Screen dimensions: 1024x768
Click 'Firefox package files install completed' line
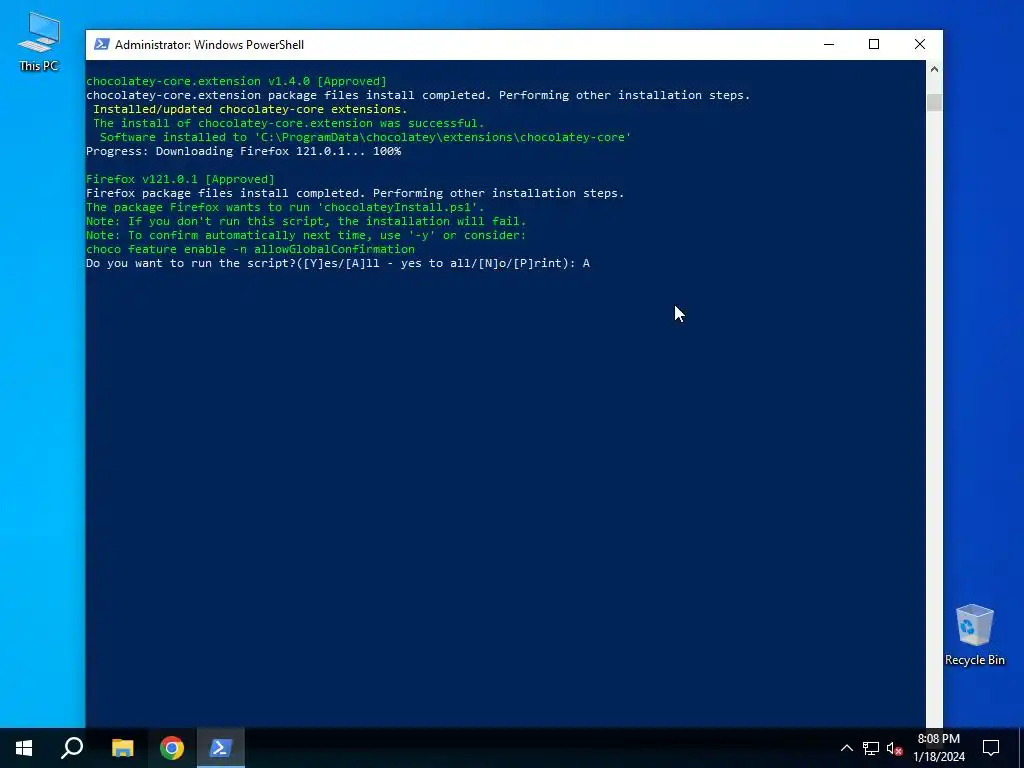[355, 193]
